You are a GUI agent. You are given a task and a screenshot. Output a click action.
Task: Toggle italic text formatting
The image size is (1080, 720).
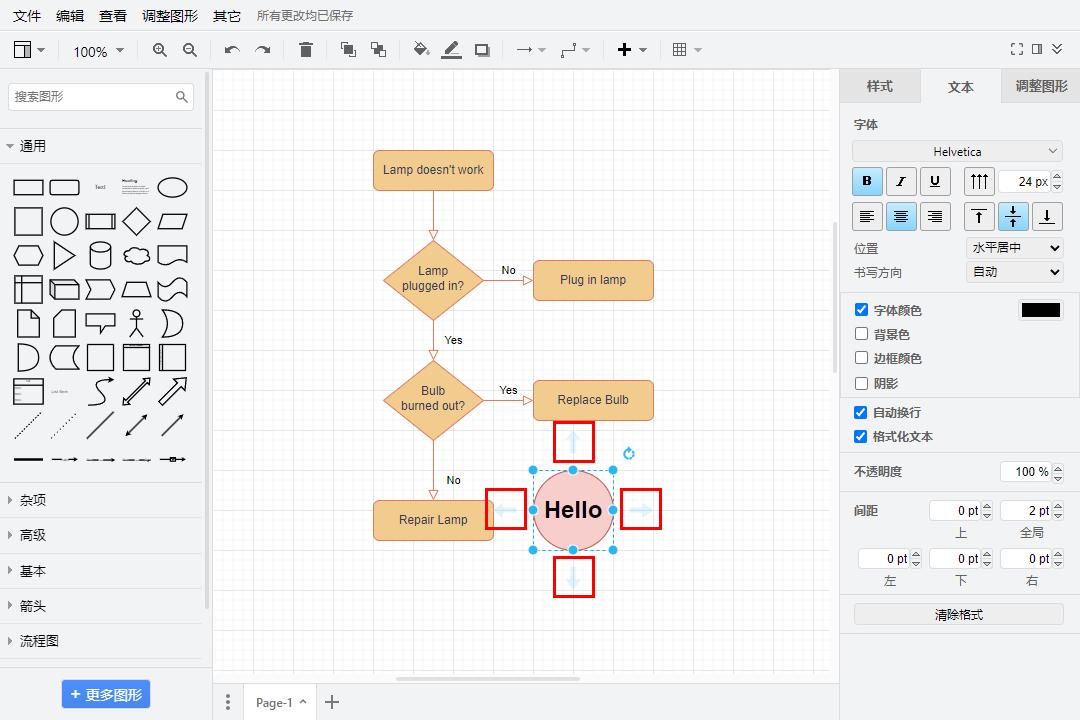click(x=901, y=181)
